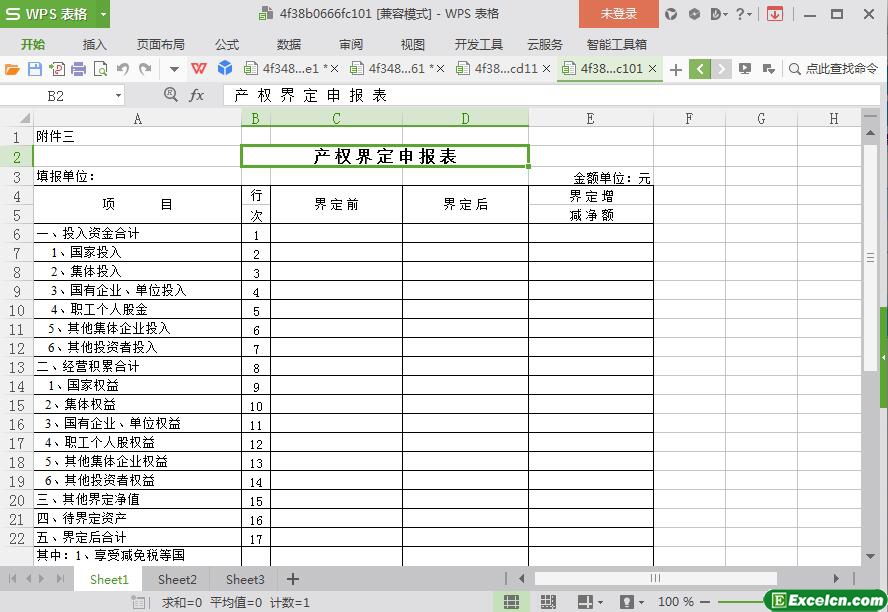Image resolution: width=888 pixels, height=612 pixels.
Task: Open print preview icon
Action: coord(100,69)
